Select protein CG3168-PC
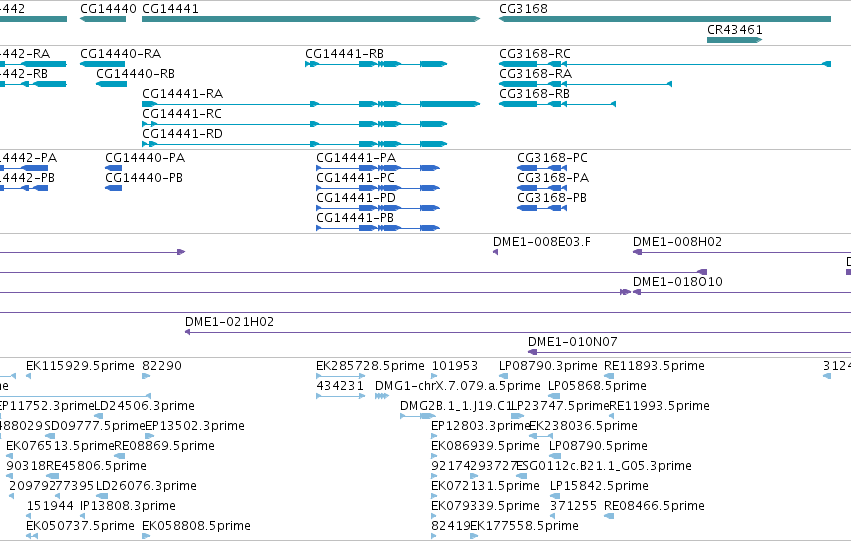 (x=542, y=168)
